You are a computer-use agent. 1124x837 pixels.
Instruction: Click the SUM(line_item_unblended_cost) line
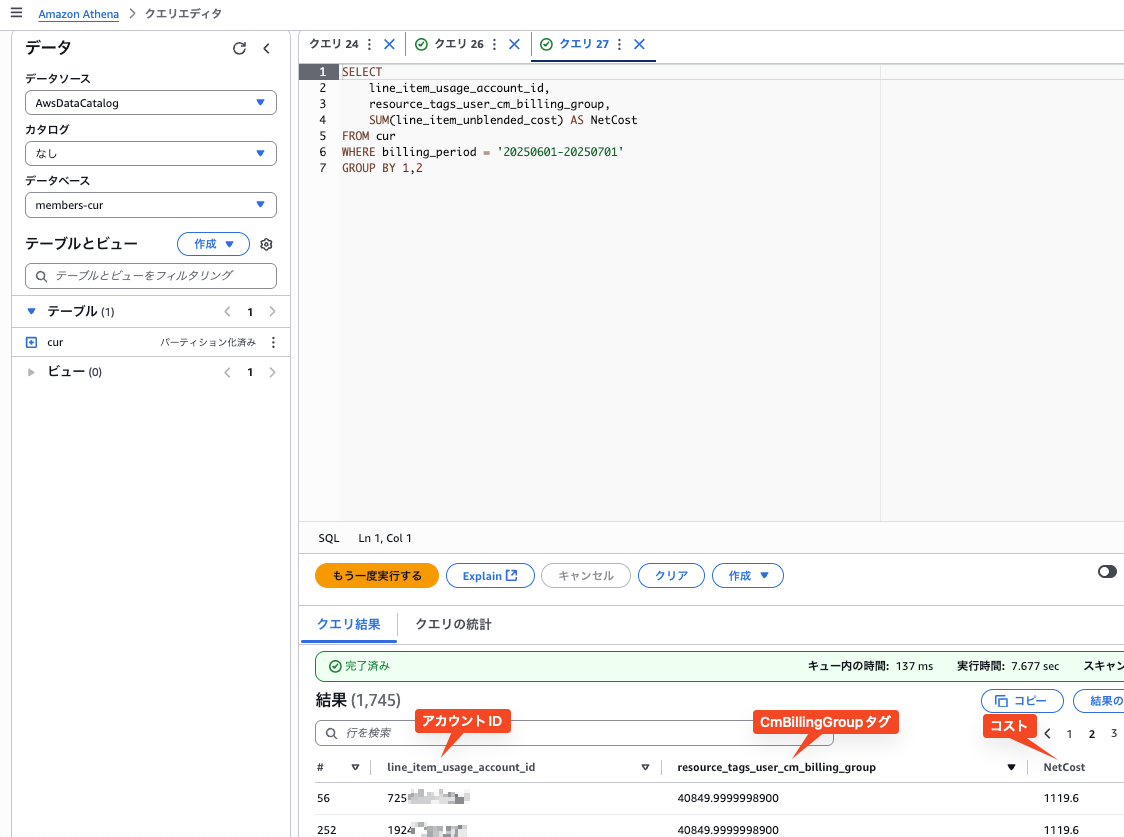[x=503, y=120]
